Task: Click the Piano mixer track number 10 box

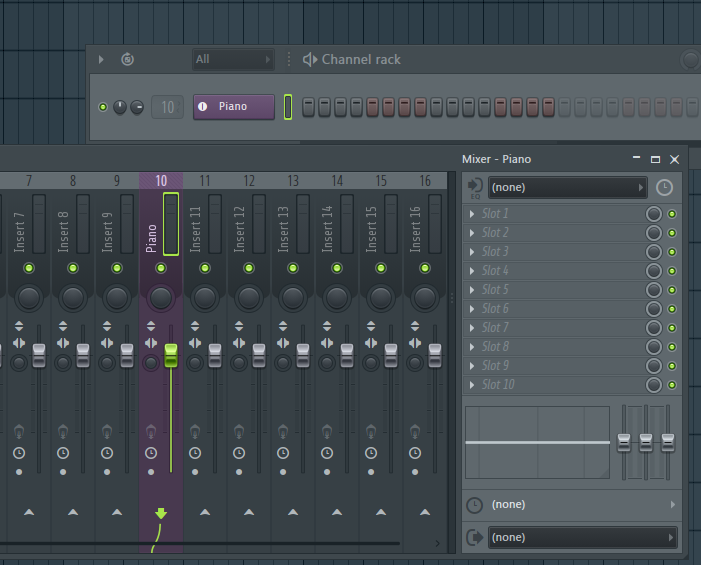Action: (167, 107)
